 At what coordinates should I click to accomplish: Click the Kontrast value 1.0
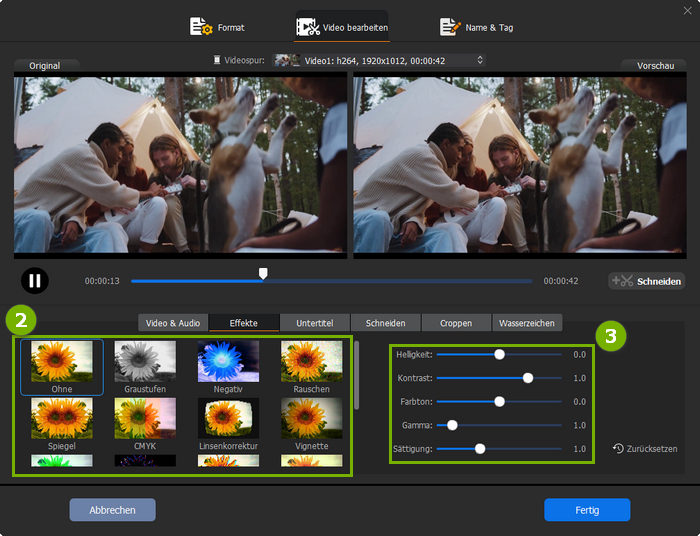[579, 378]
